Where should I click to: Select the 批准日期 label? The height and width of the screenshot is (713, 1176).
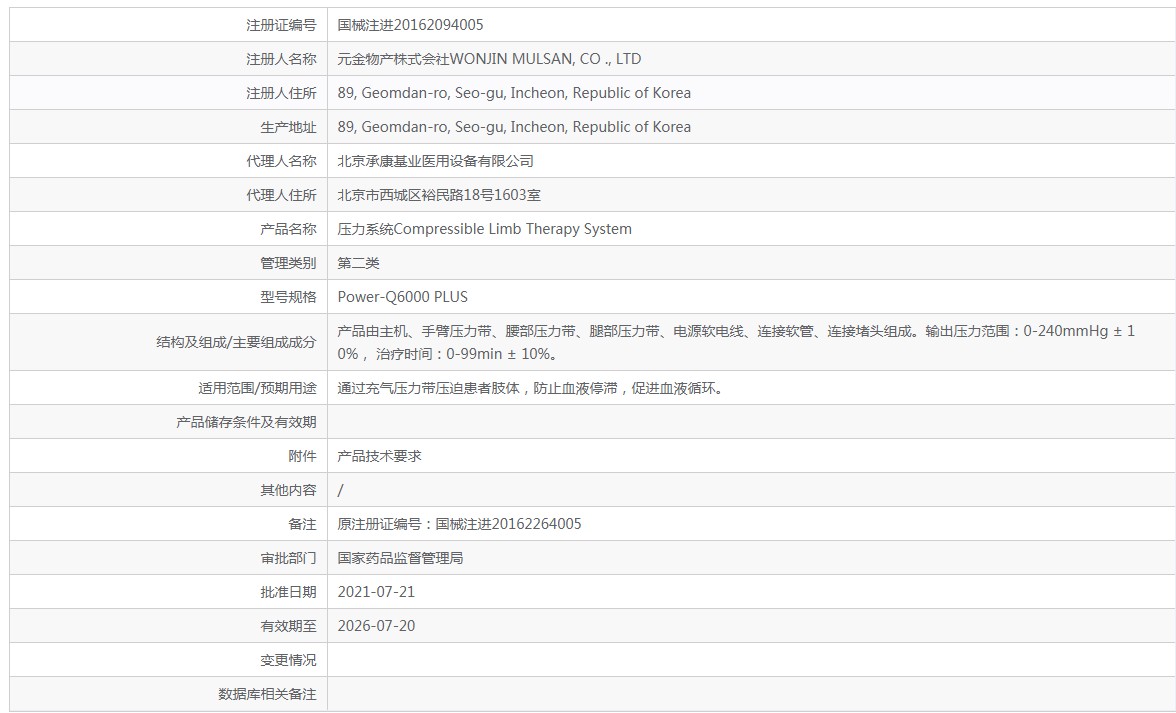(288, 592)
